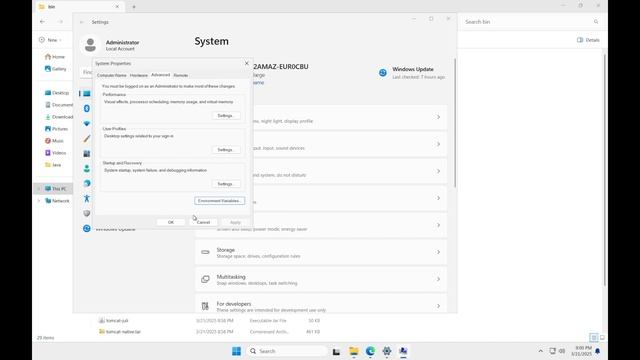Open Environment Variables dialog
640x360 pixels.
point(220,201)
